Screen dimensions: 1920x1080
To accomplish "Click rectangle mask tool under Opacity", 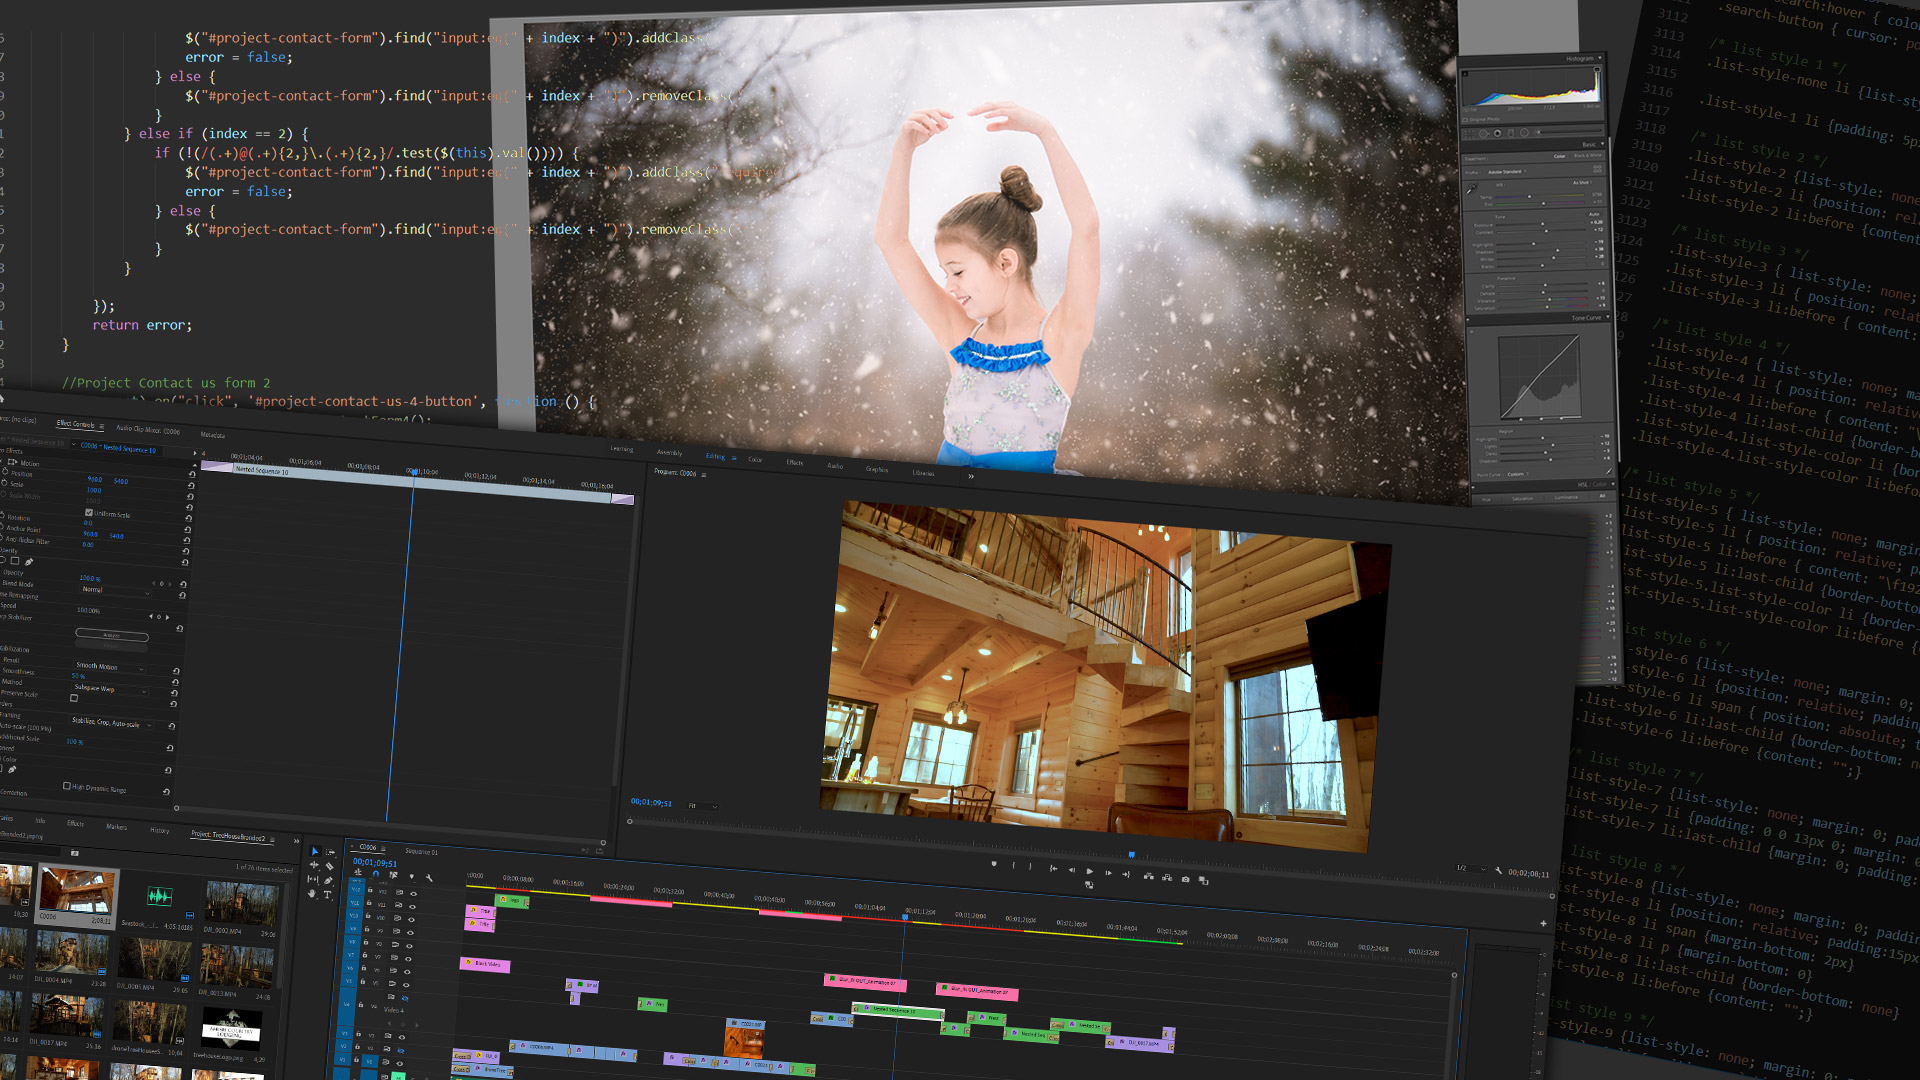I will click(x=15, y=560).
